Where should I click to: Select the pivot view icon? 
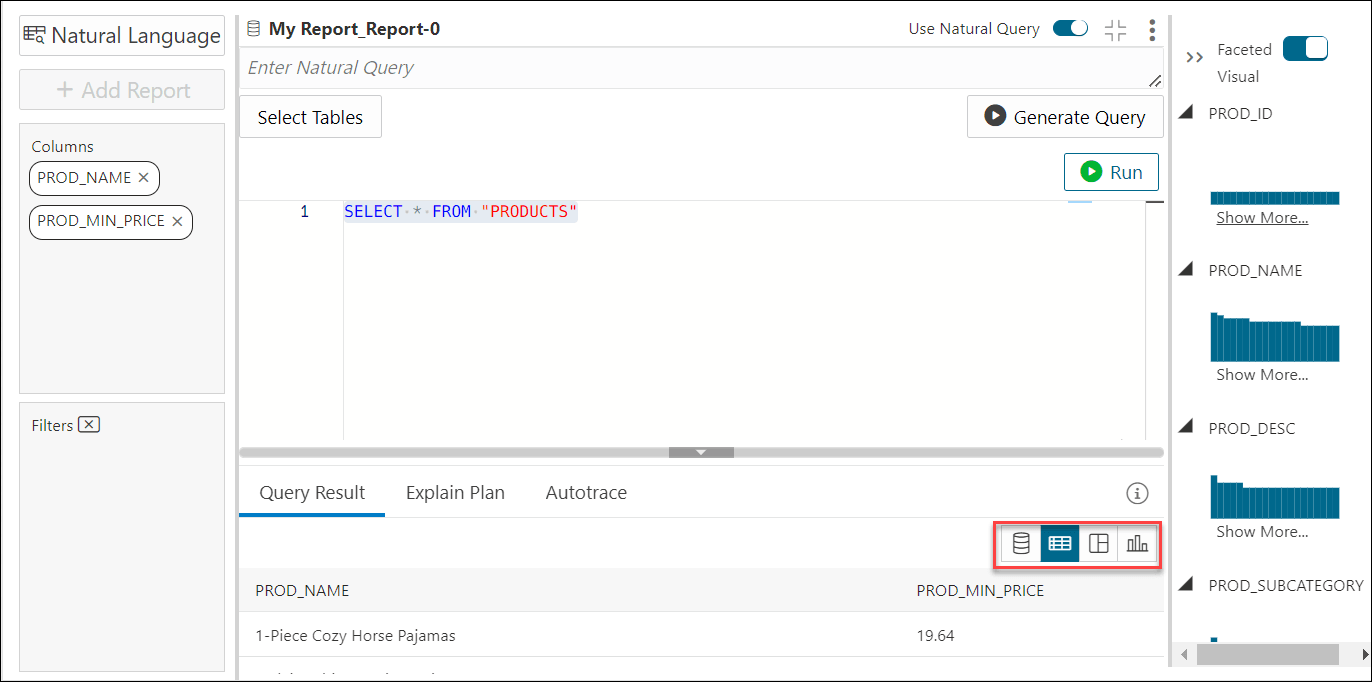[x=1098, y=544]
